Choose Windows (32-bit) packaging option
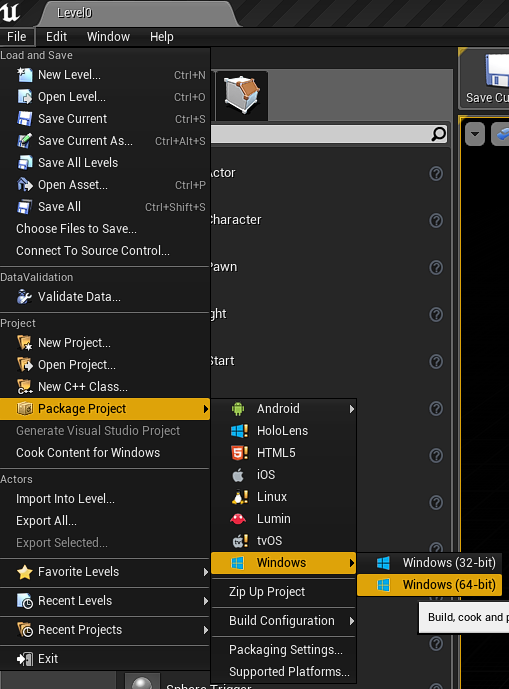509x689 pixels. [429, 563]
